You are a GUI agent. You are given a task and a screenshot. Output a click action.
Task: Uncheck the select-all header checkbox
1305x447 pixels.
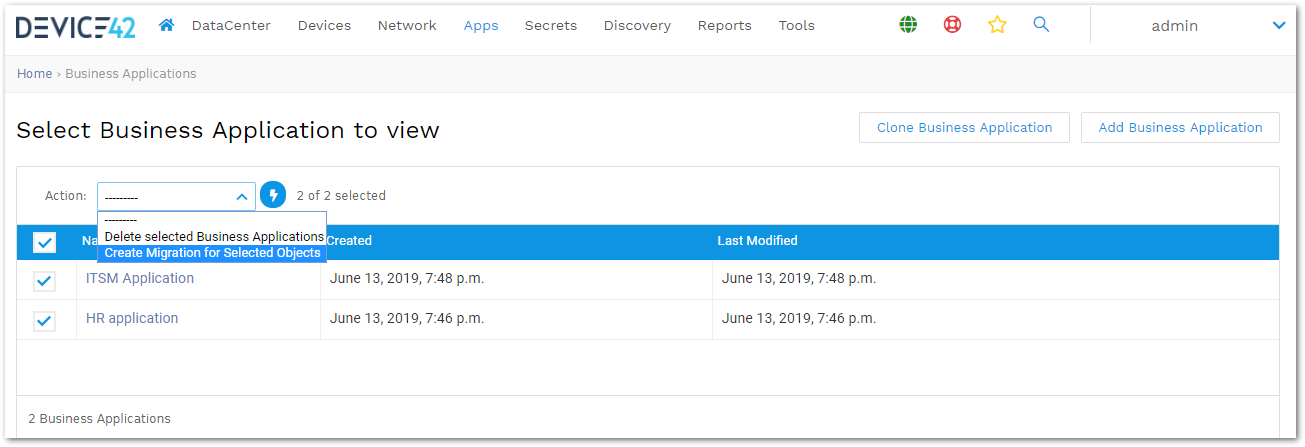pos(44,242)
